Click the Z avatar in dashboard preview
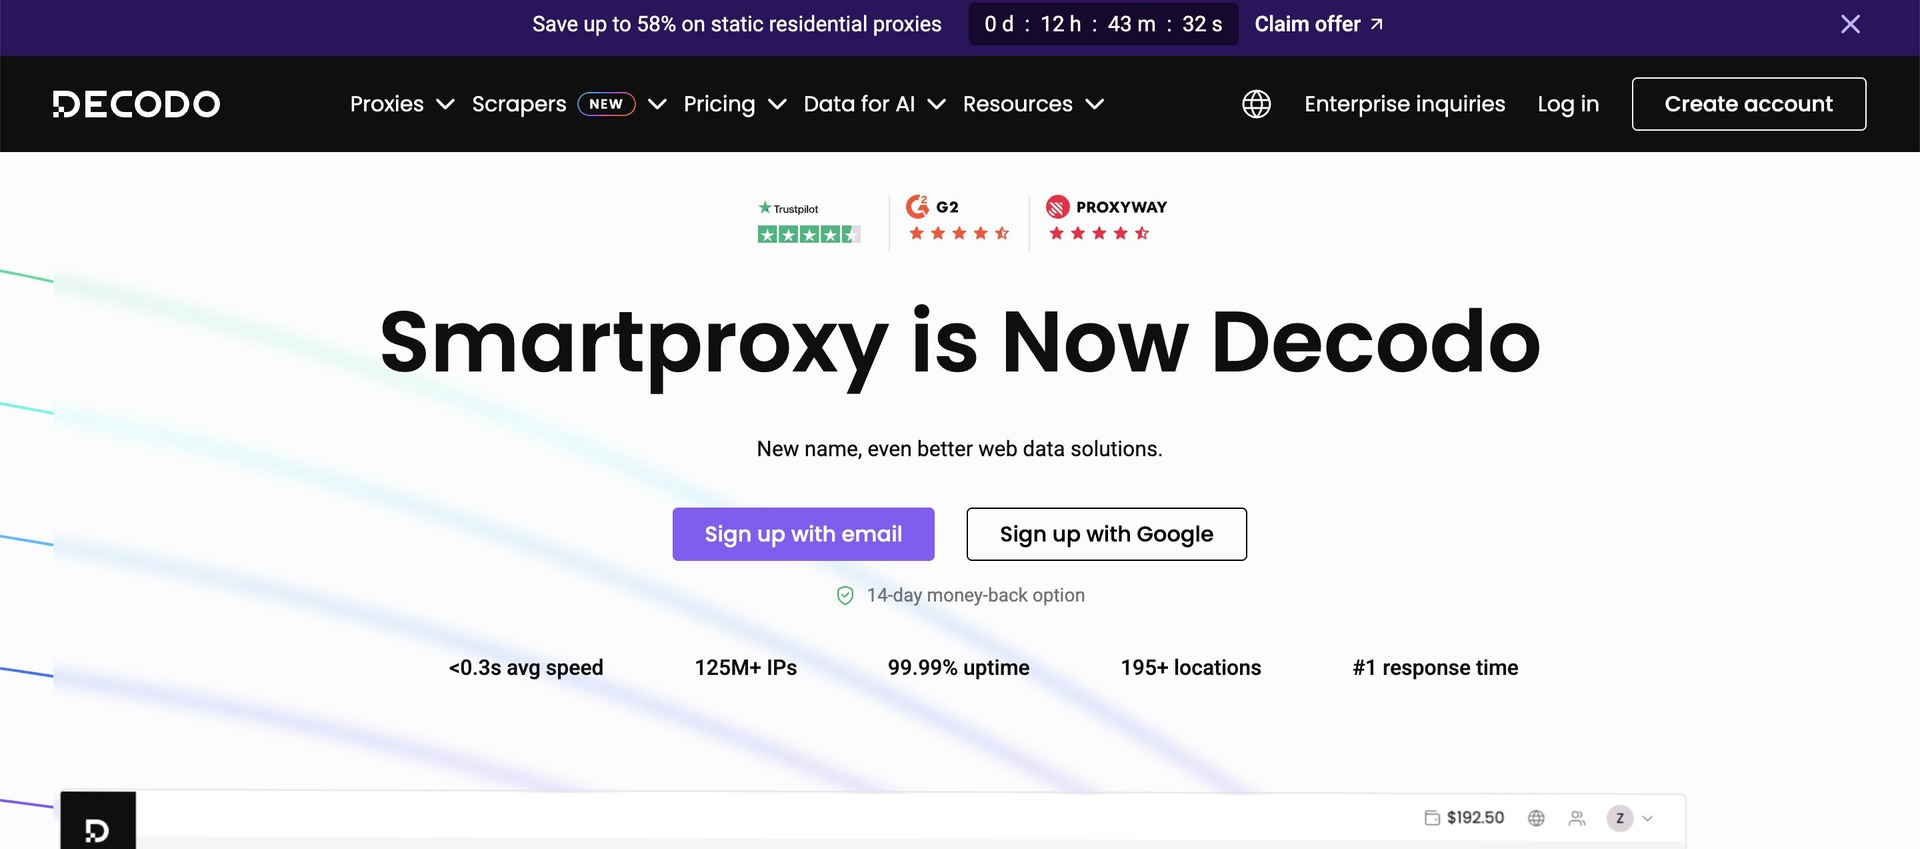This screenshot has height=849, width=1920. pos(1620,818)
